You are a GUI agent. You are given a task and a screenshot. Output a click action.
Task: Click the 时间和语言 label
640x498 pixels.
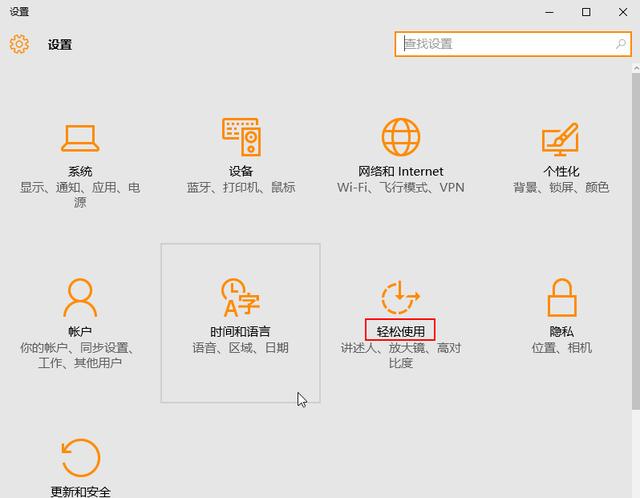(240, 331)
